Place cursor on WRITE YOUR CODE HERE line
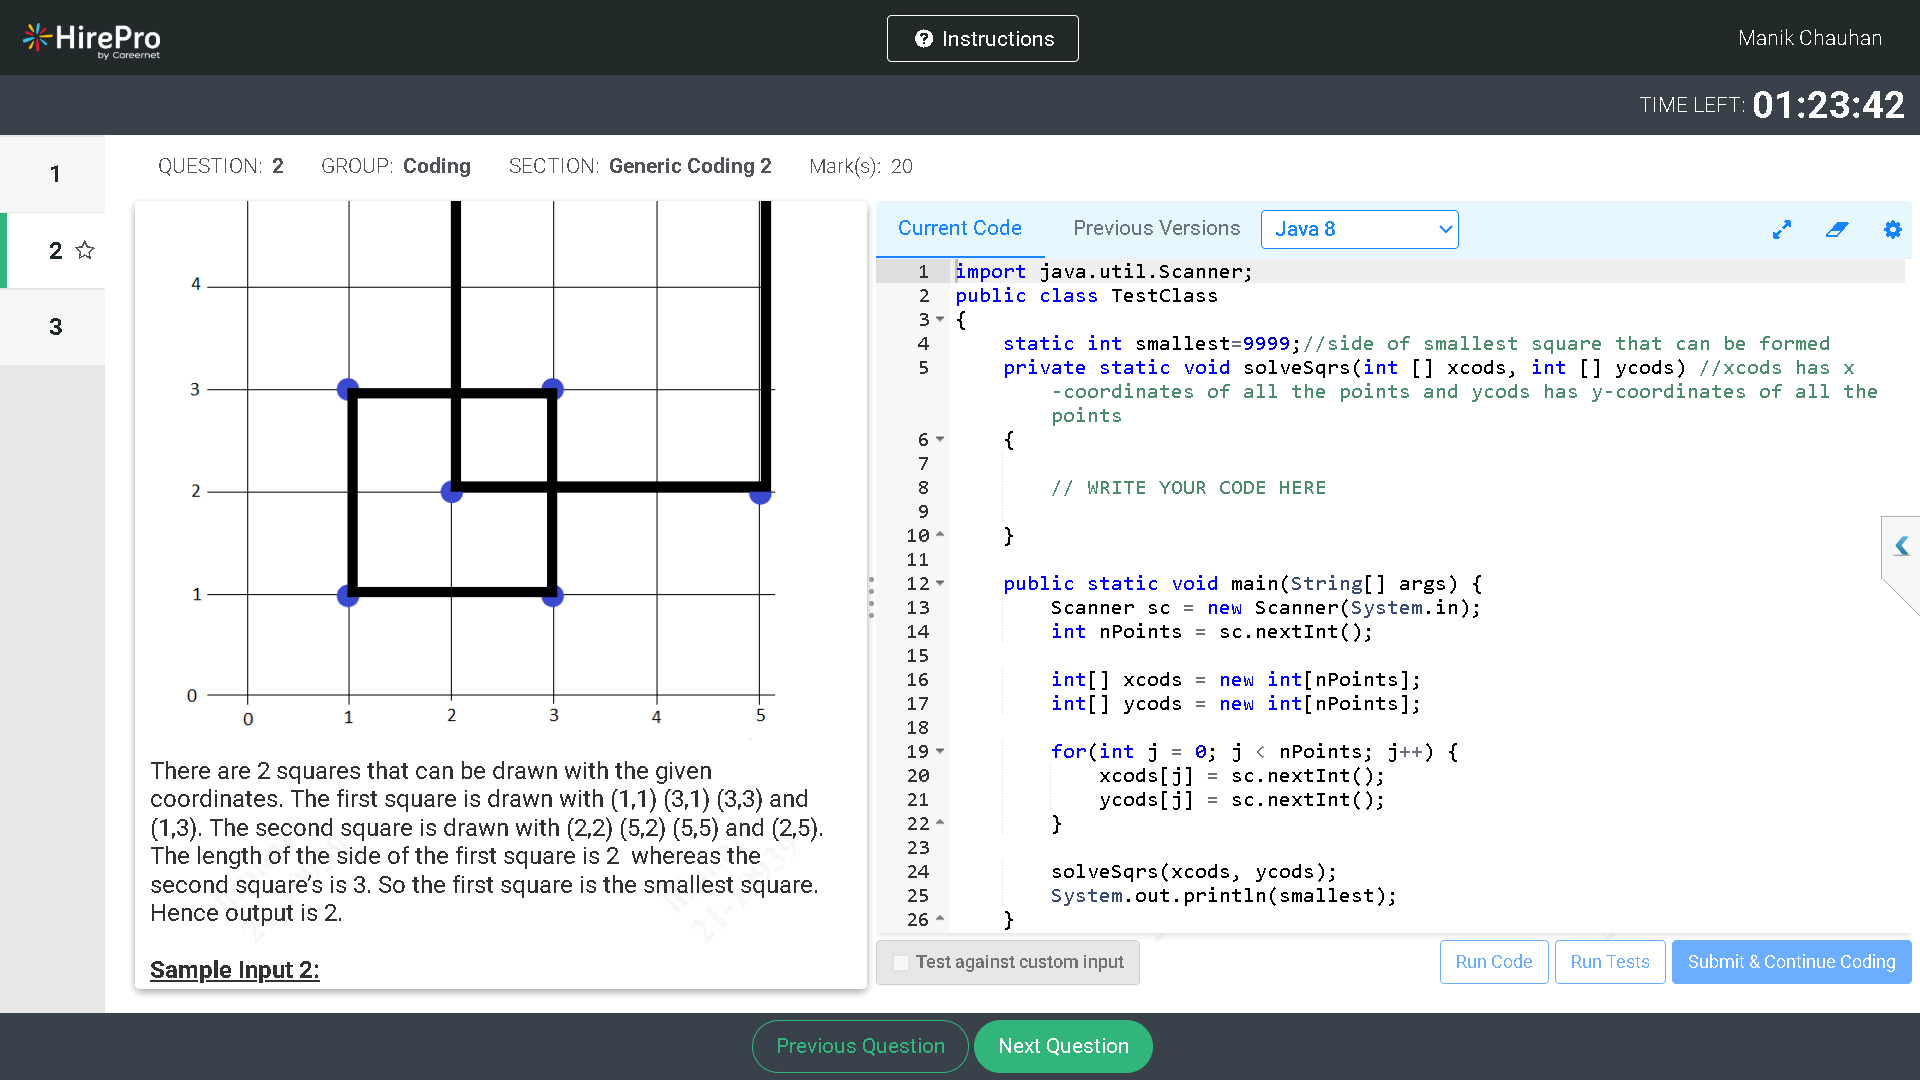1920x1080 pixels. point(1188,488)
